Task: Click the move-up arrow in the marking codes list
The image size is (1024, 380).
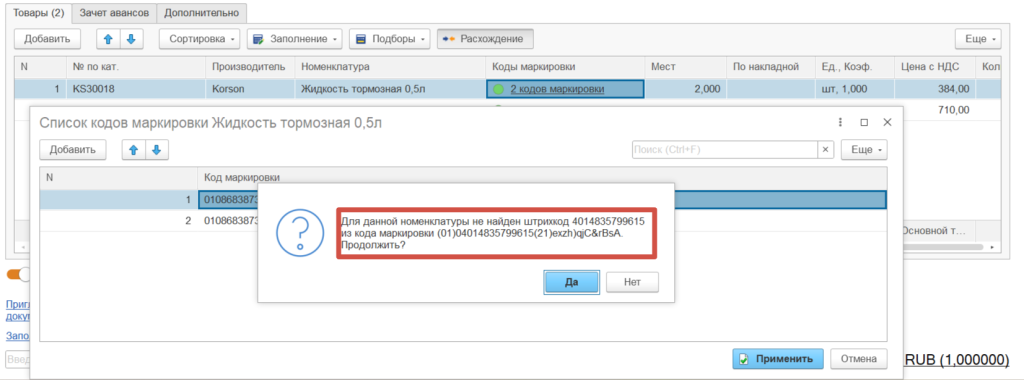Action: (134, 150)
